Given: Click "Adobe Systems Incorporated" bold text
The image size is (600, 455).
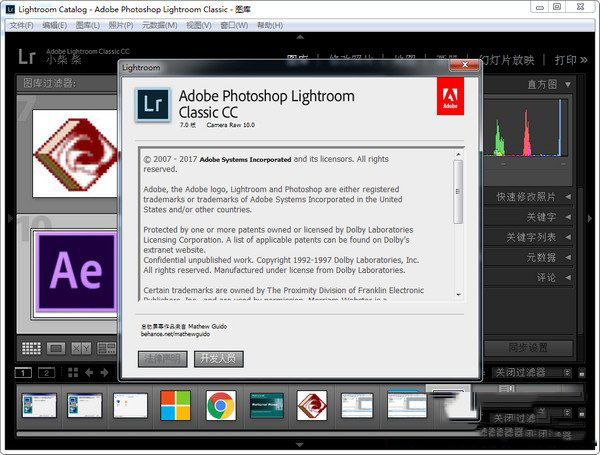Looking at the screenshot, I should click(245, 160).
